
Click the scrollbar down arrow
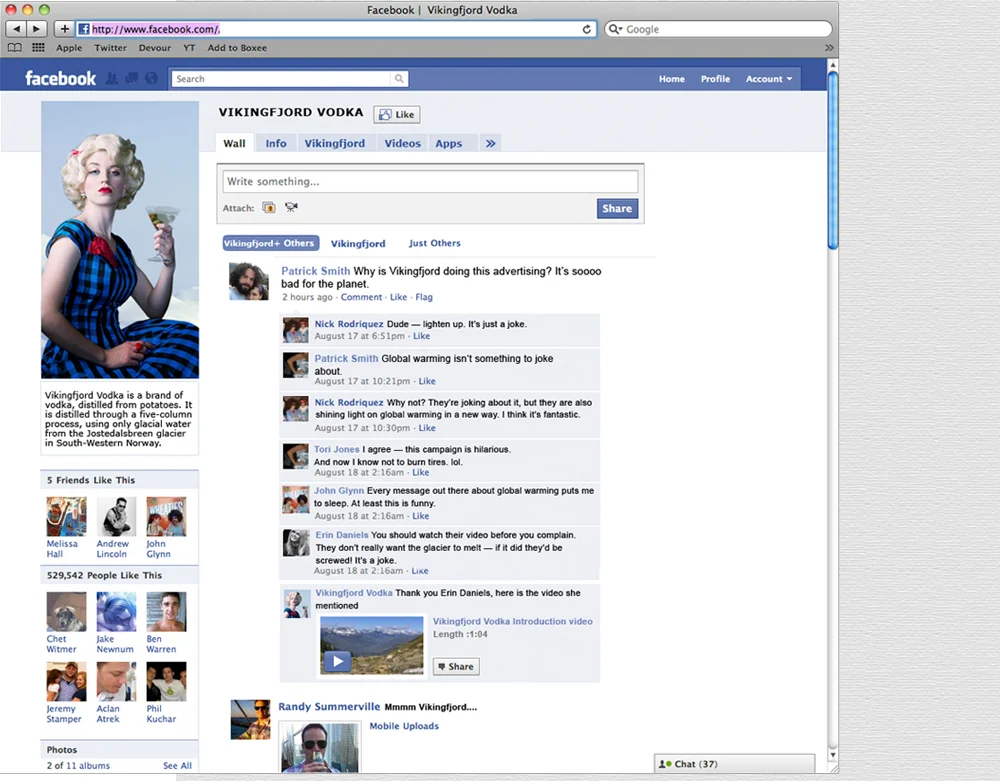point(832,755)
